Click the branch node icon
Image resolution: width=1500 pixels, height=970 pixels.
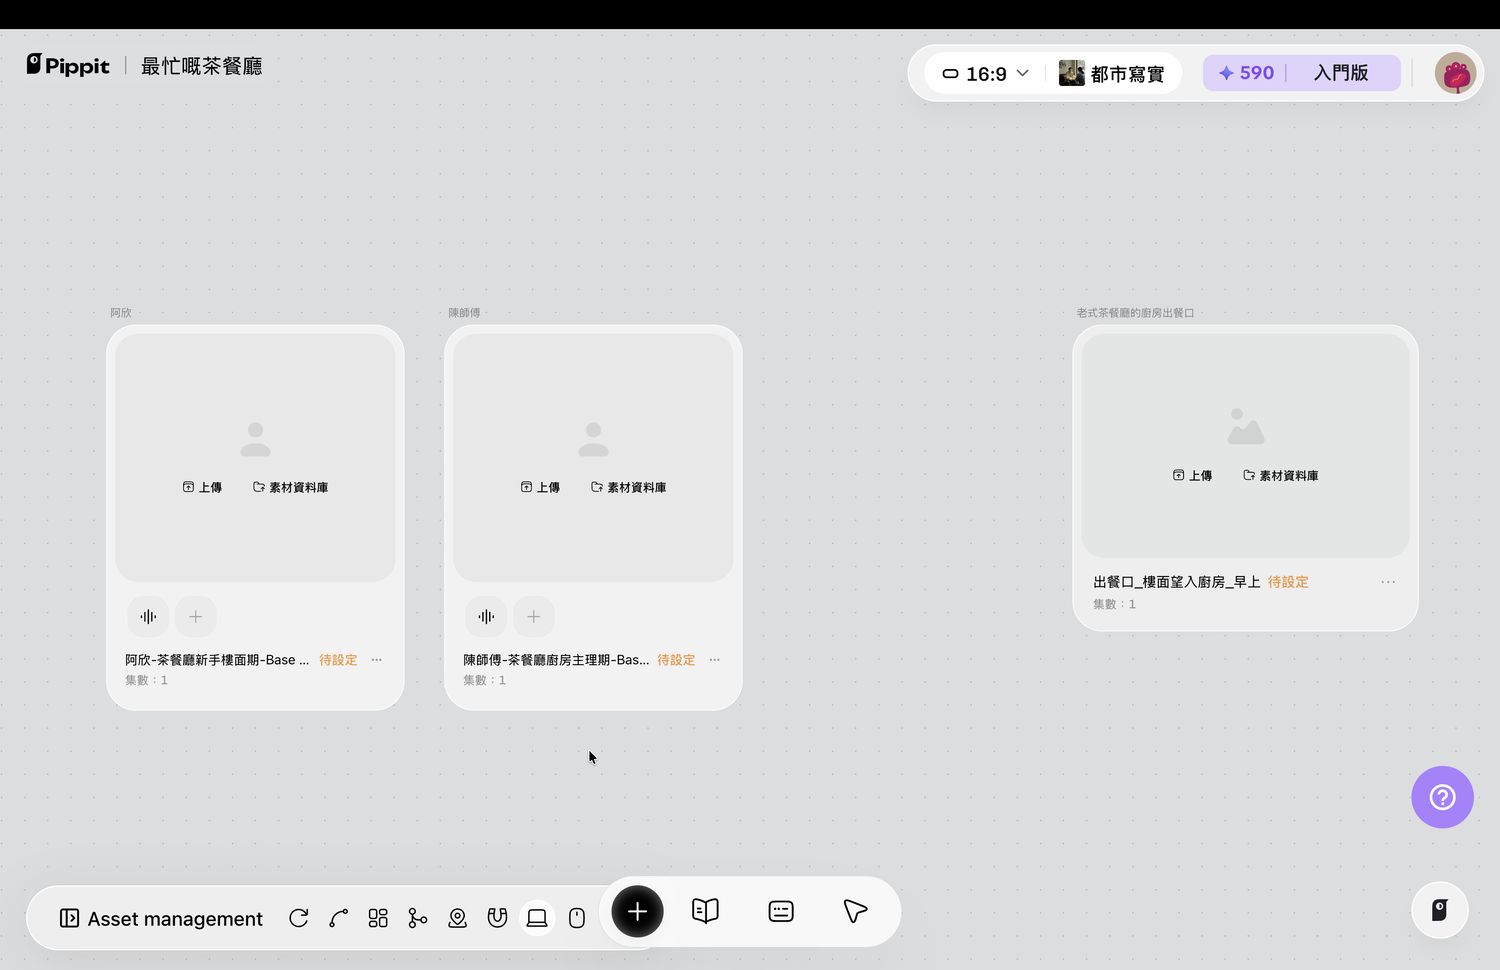click(x=418, y=918)
